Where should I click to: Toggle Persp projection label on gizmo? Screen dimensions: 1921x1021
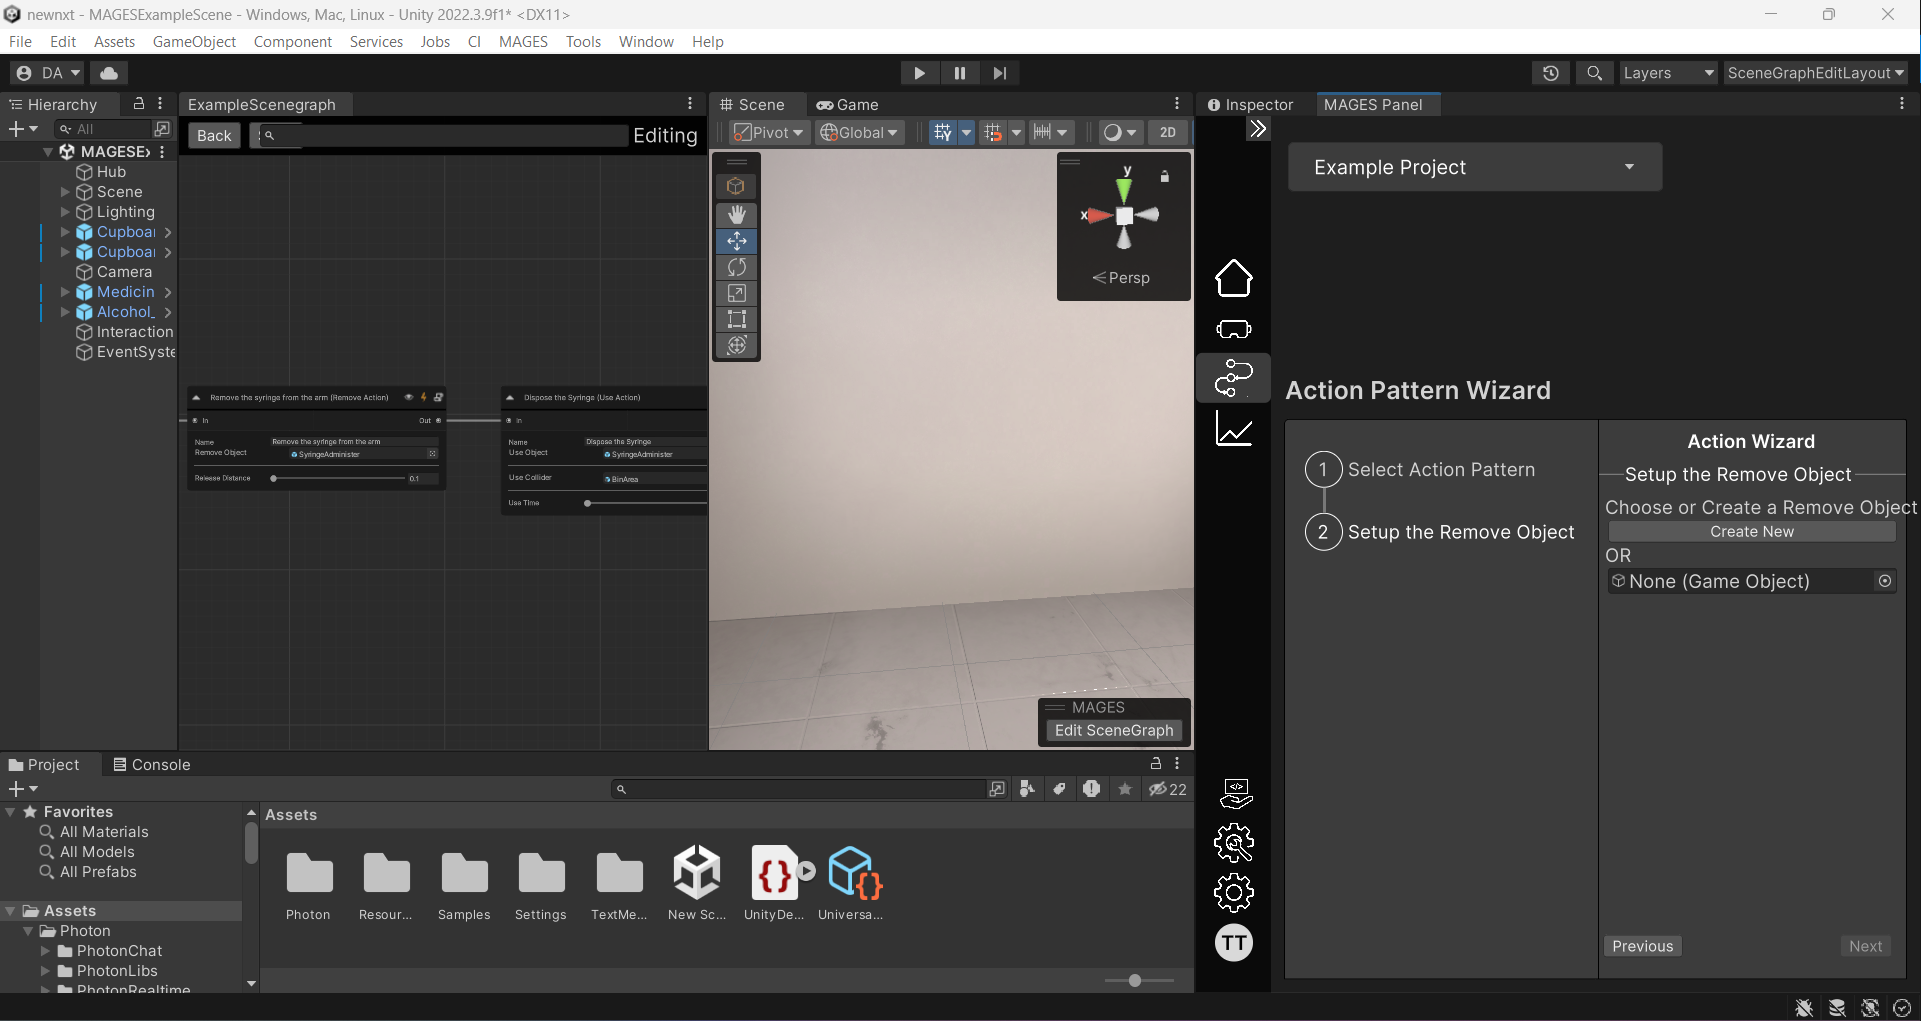pyautogui.click(x=1121, y=278)
